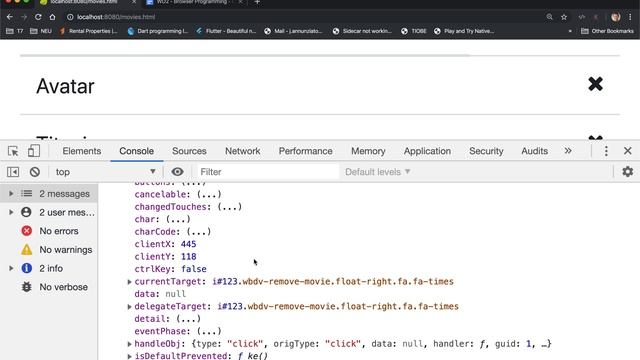Open the TIOBE bookmark
This screenshot has width=640, height=360.
[414, 31]
